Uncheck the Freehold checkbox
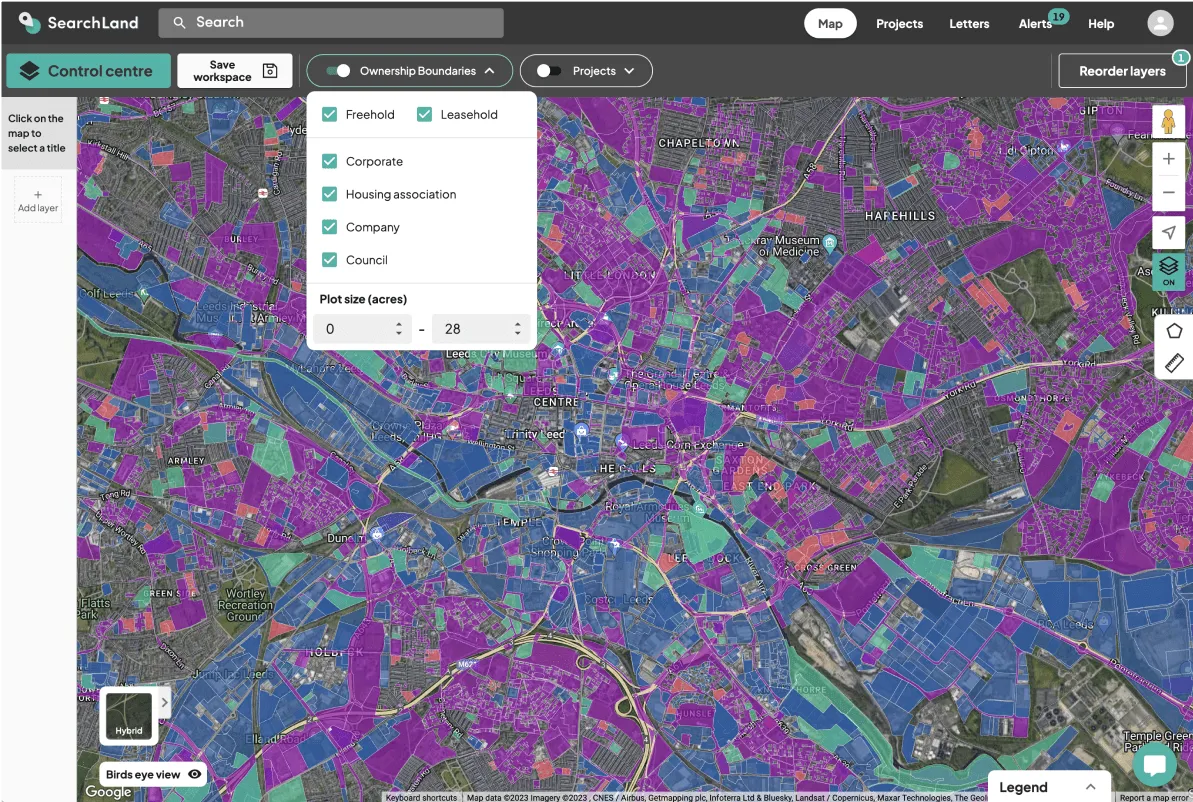Viewport: 1193px width, 802px height. tap(329, 114)
